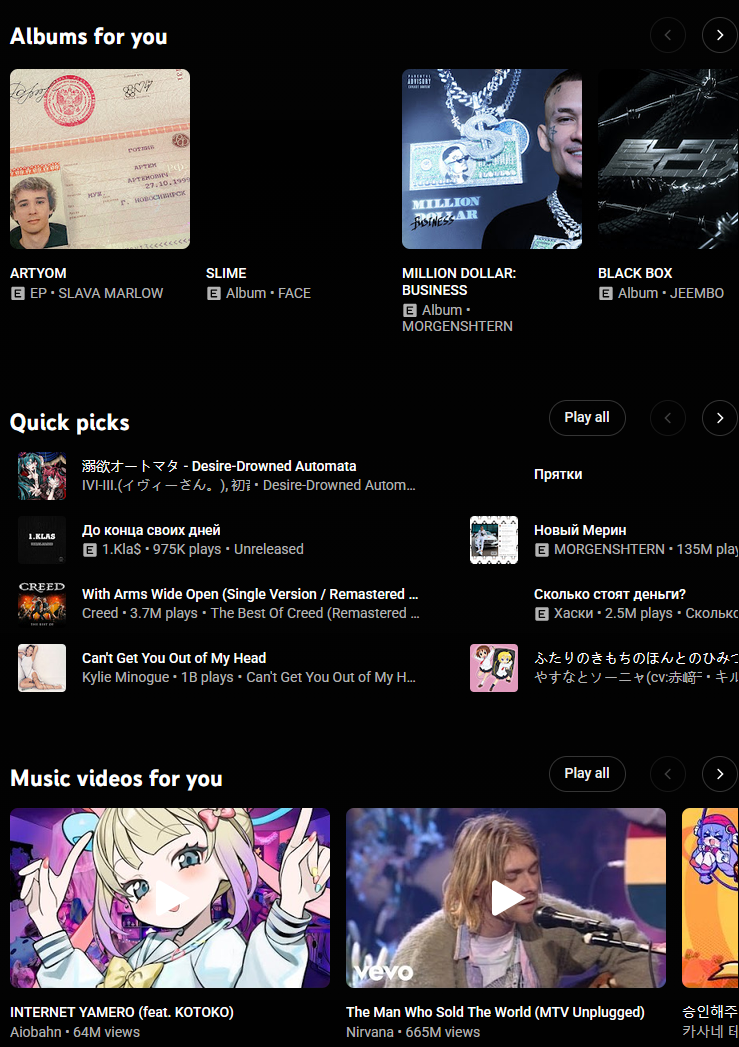
Task: Show previous Quick picks songs
Action: pyautogui.click(x=668, y=418)
